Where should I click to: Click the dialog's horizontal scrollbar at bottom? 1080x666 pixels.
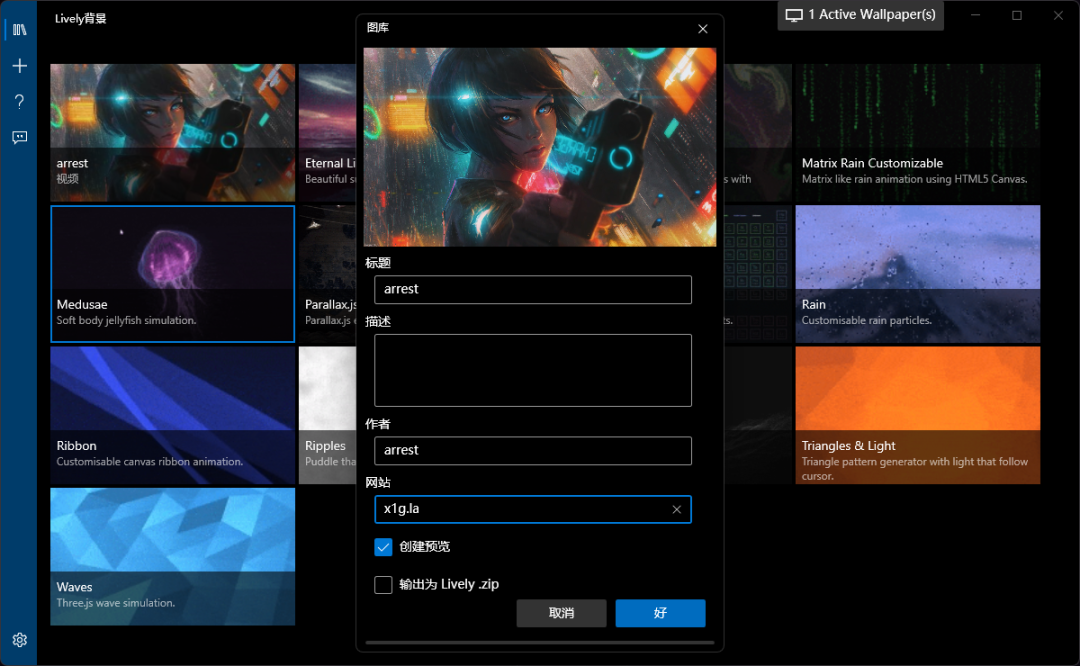(x=540, y=643)
